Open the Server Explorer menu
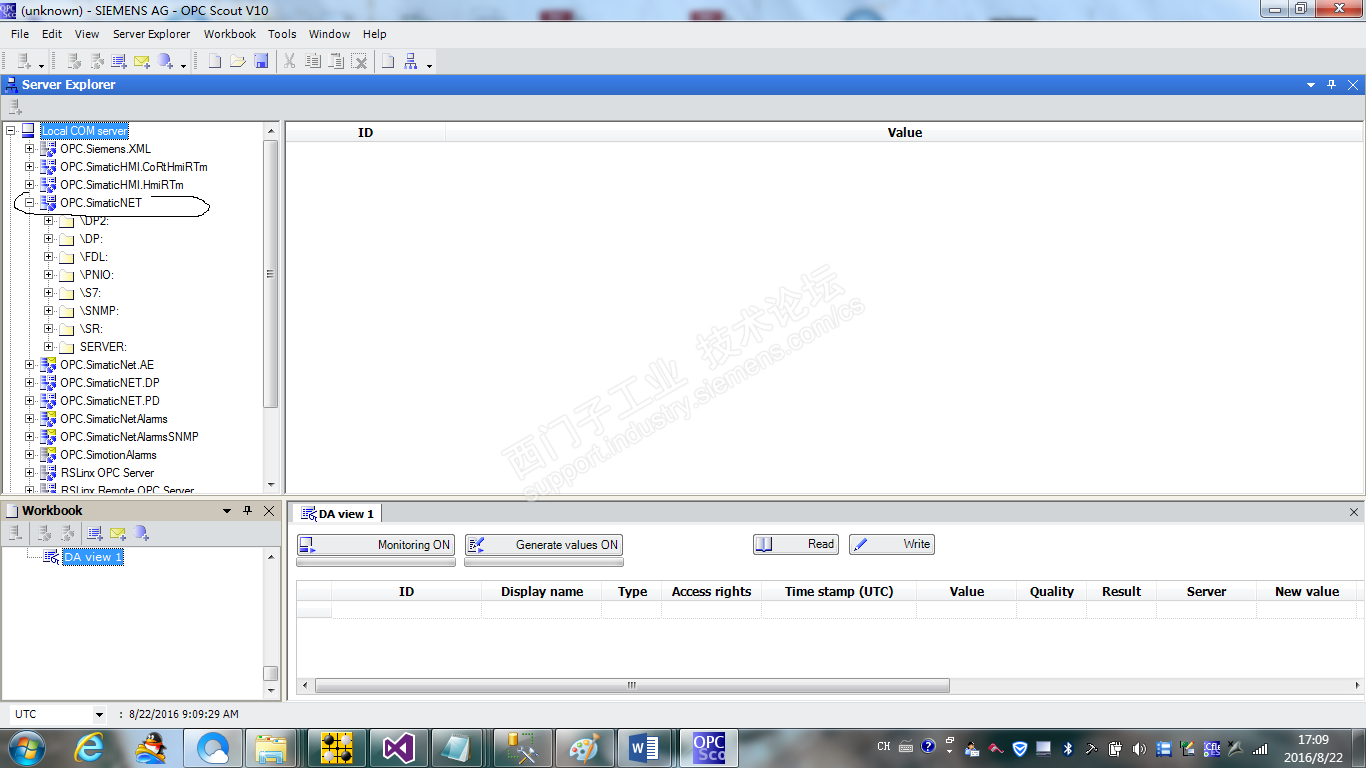This screenshot has height=768, width=1366. [151, 34]
